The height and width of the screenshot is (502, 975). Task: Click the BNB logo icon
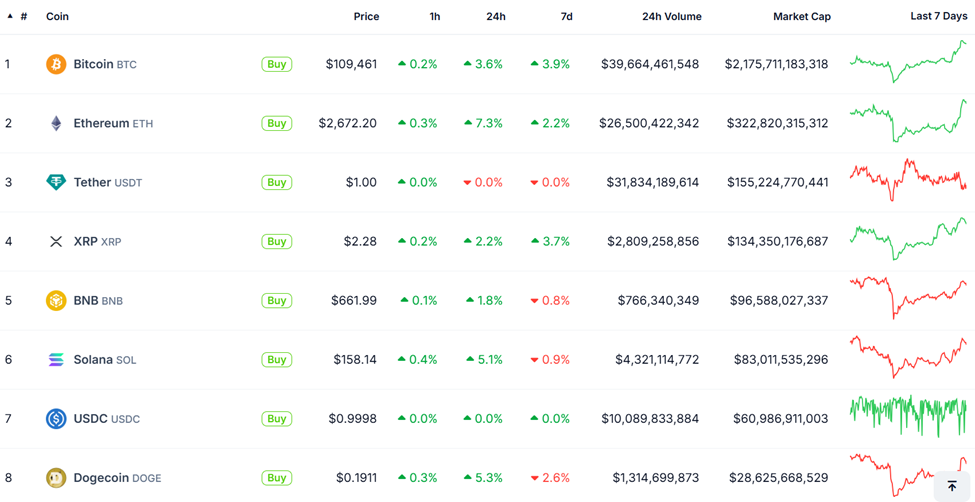point(56,300)
